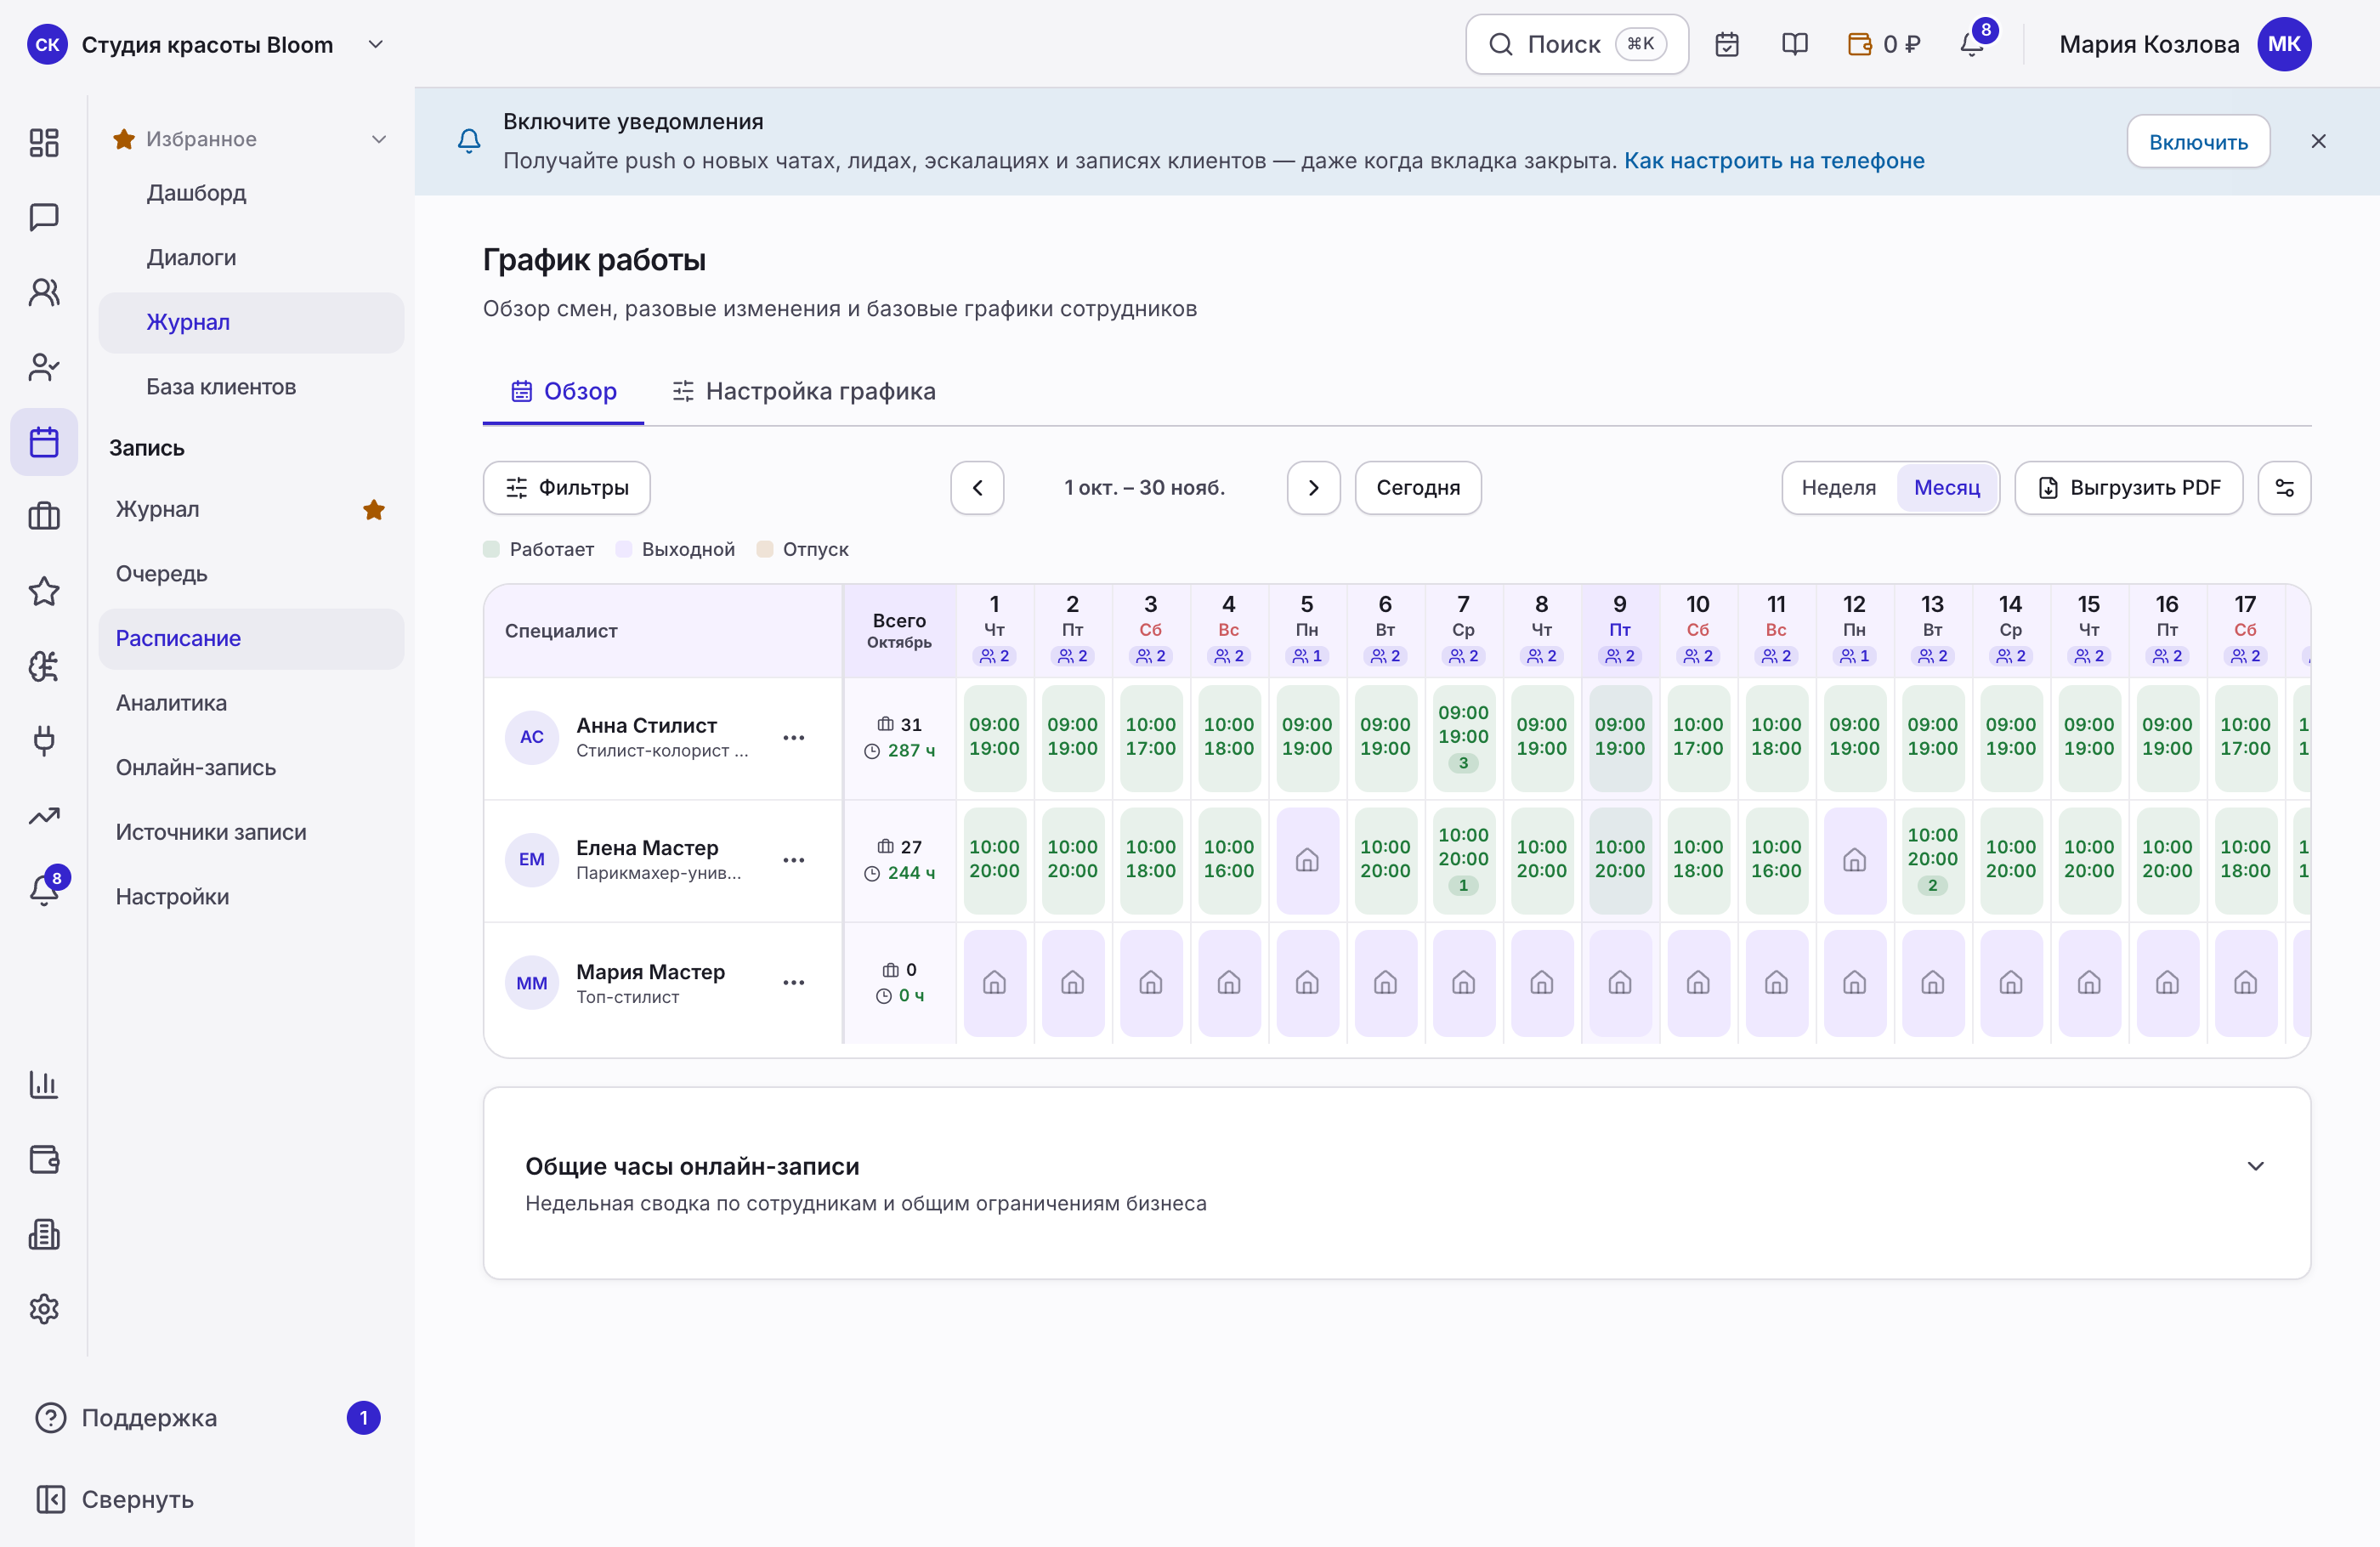
Task: Dismiss the notifications banner
Action: click(x=2319, y=142)
